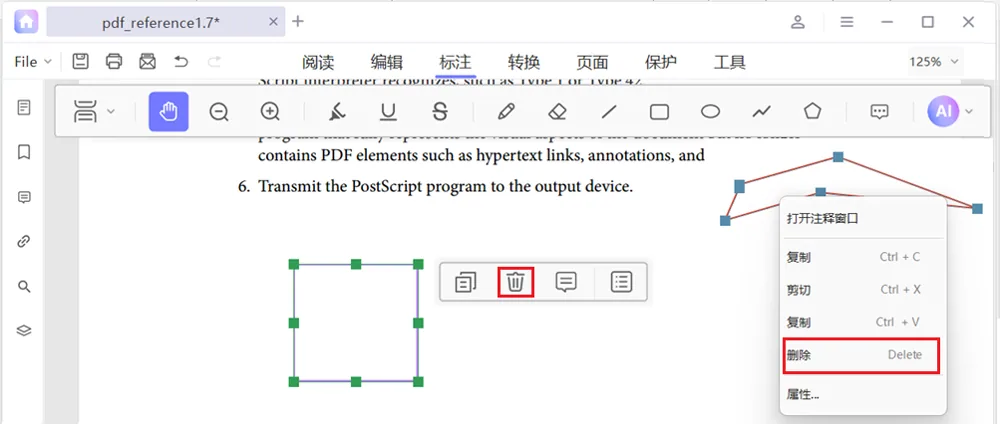Select the highlight text tool

(337, 112)
